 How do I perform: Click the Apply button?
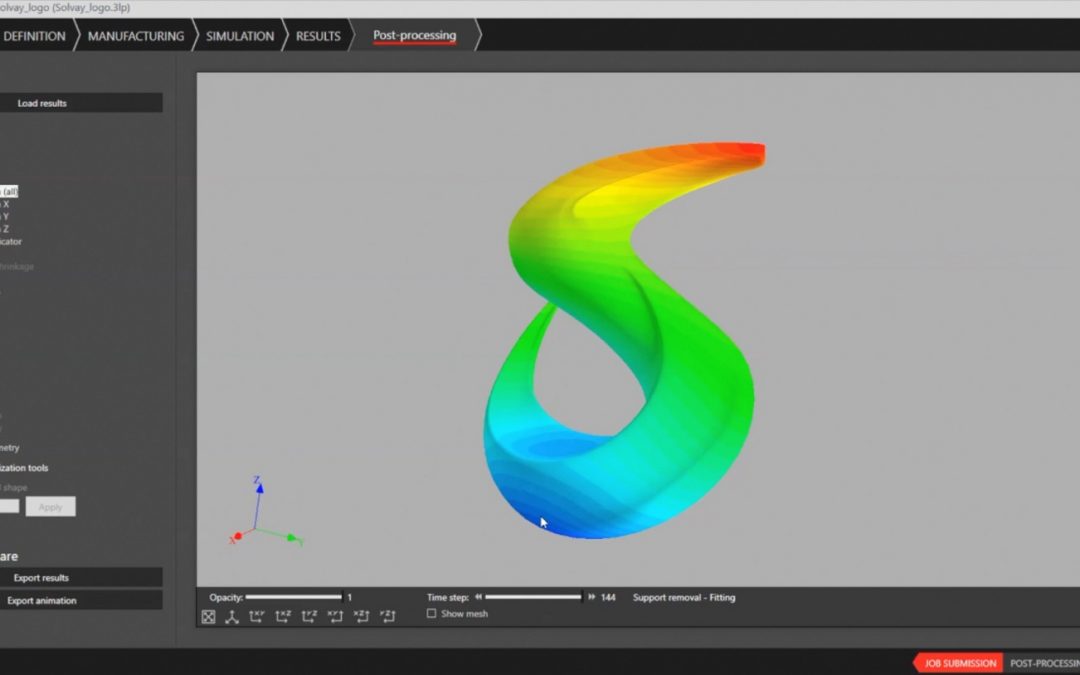click(x=50, y=507)
